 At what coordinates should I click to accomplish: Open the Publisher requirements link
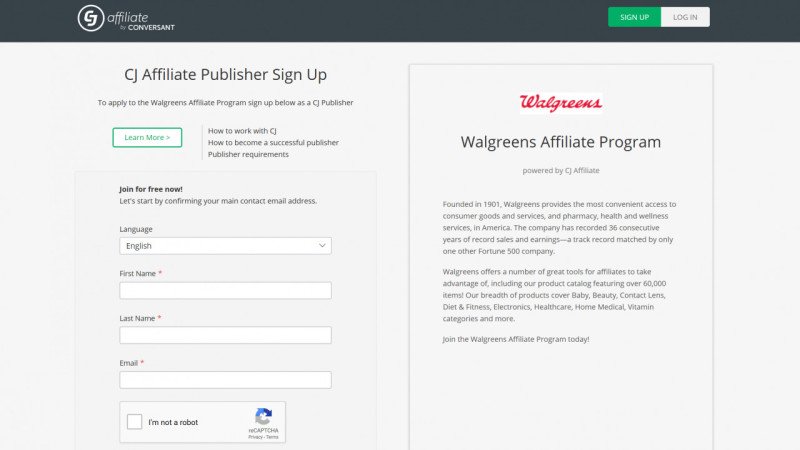click(248, 154)
